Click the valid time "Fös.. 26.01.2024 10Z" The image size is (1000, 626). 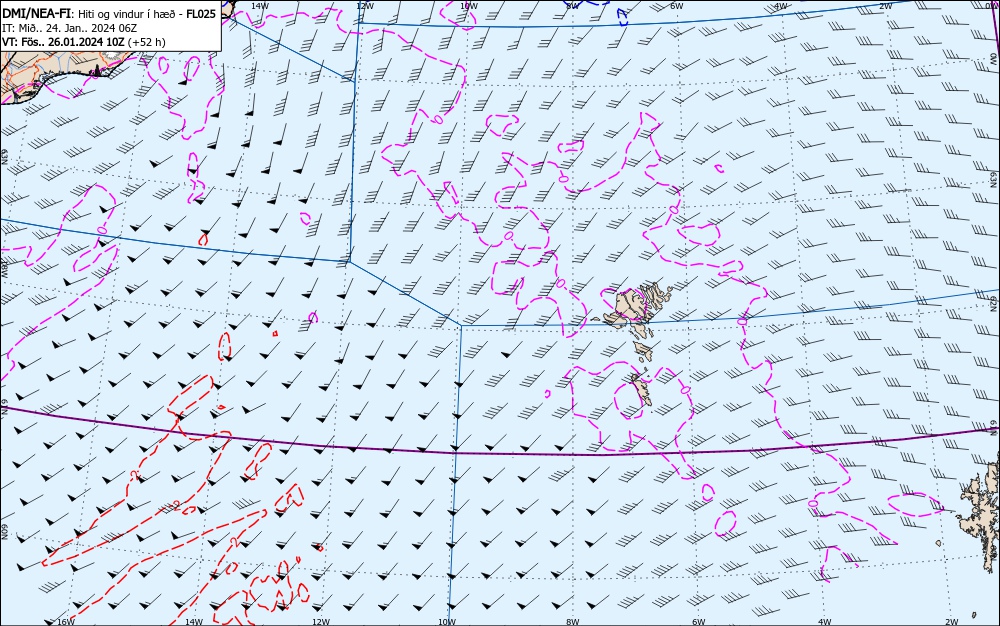coord(71,42)
